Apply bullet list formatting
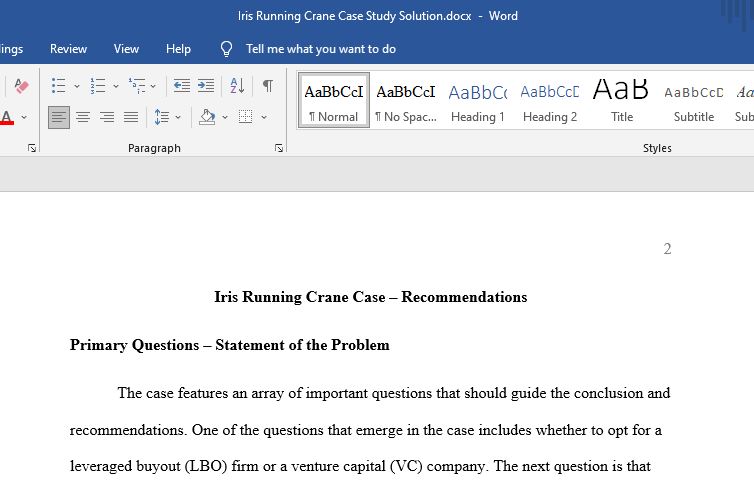 coord(59,86)
